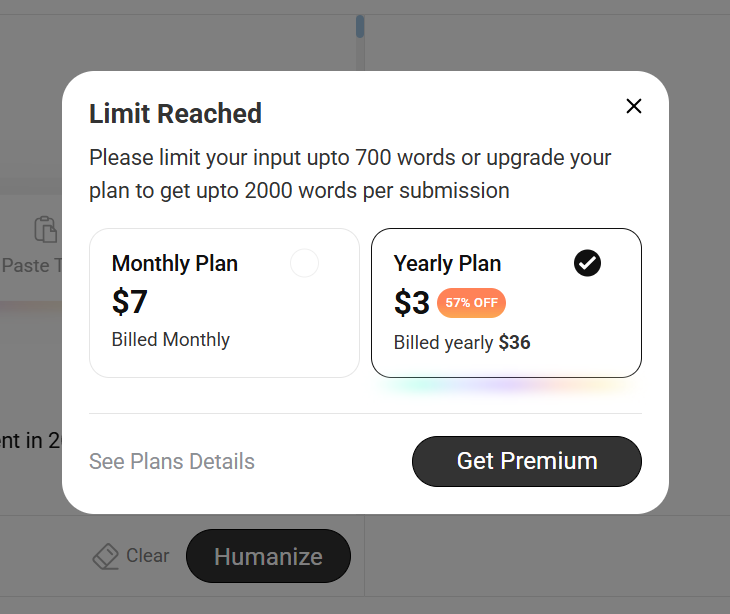Click the Clear eraser icon
Image resolution: width=730 pixels, height=614 pixels.
106,556
